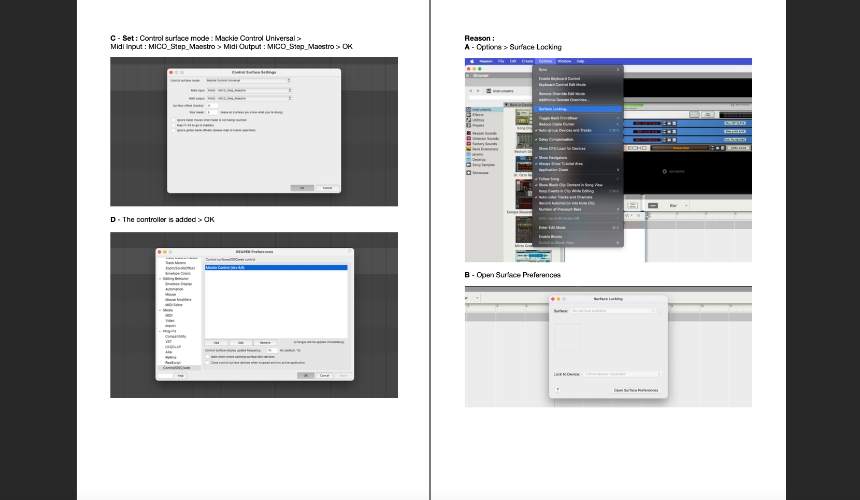Click Surface offset tracks input field

click(212, 105)
